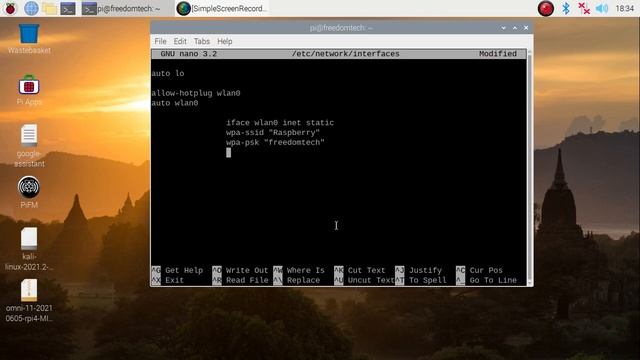Image resolution: width=640 pixels, height=360 pixels.
Task: Click the 'Exit' nano shortcut
Action: 168,280
